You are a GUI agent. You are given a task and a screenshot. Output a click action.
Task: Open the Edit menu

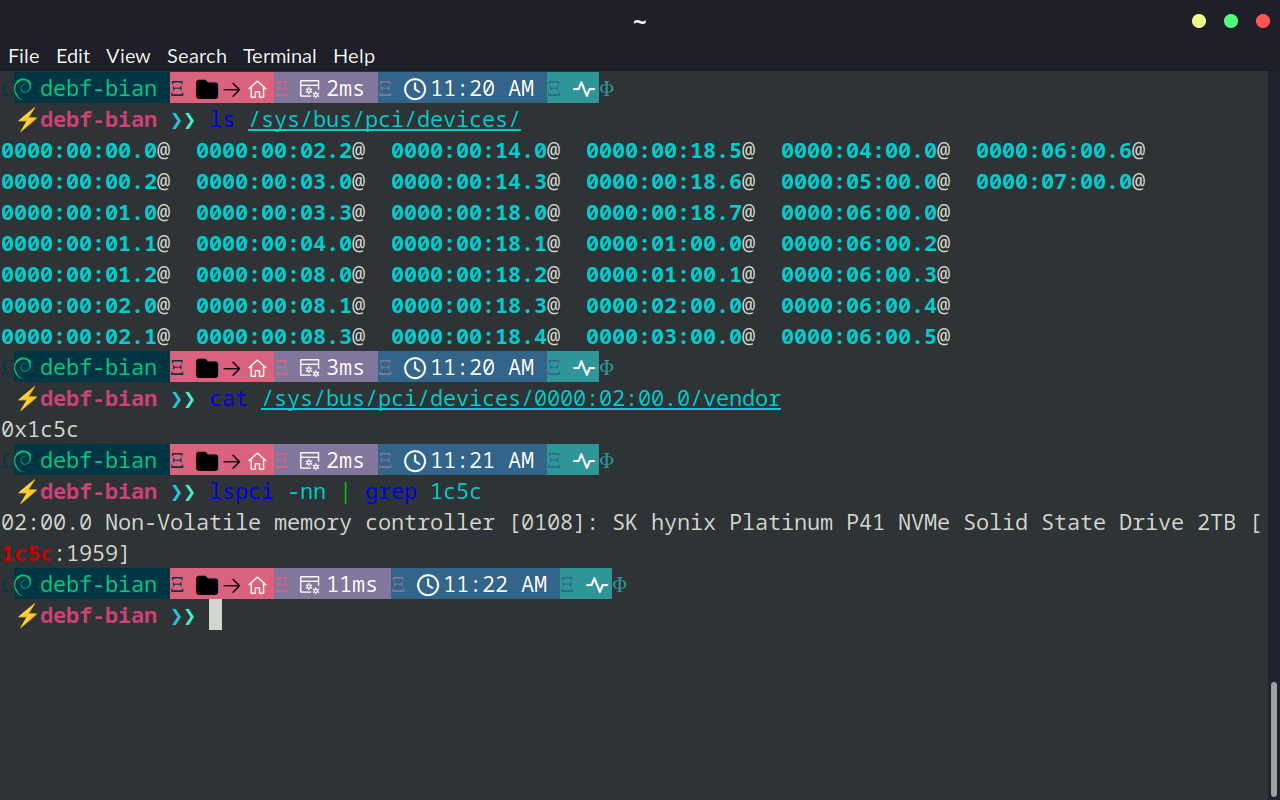pos(73,56)
